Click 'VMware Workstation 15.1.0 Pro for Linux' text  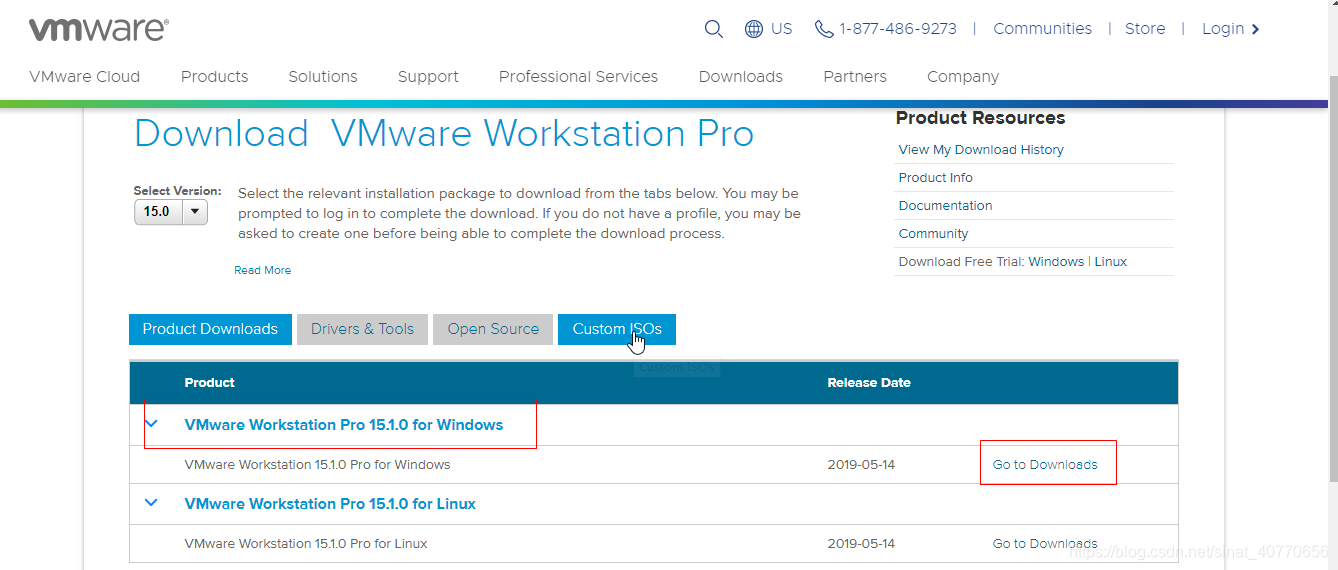[x=306, y=544]
